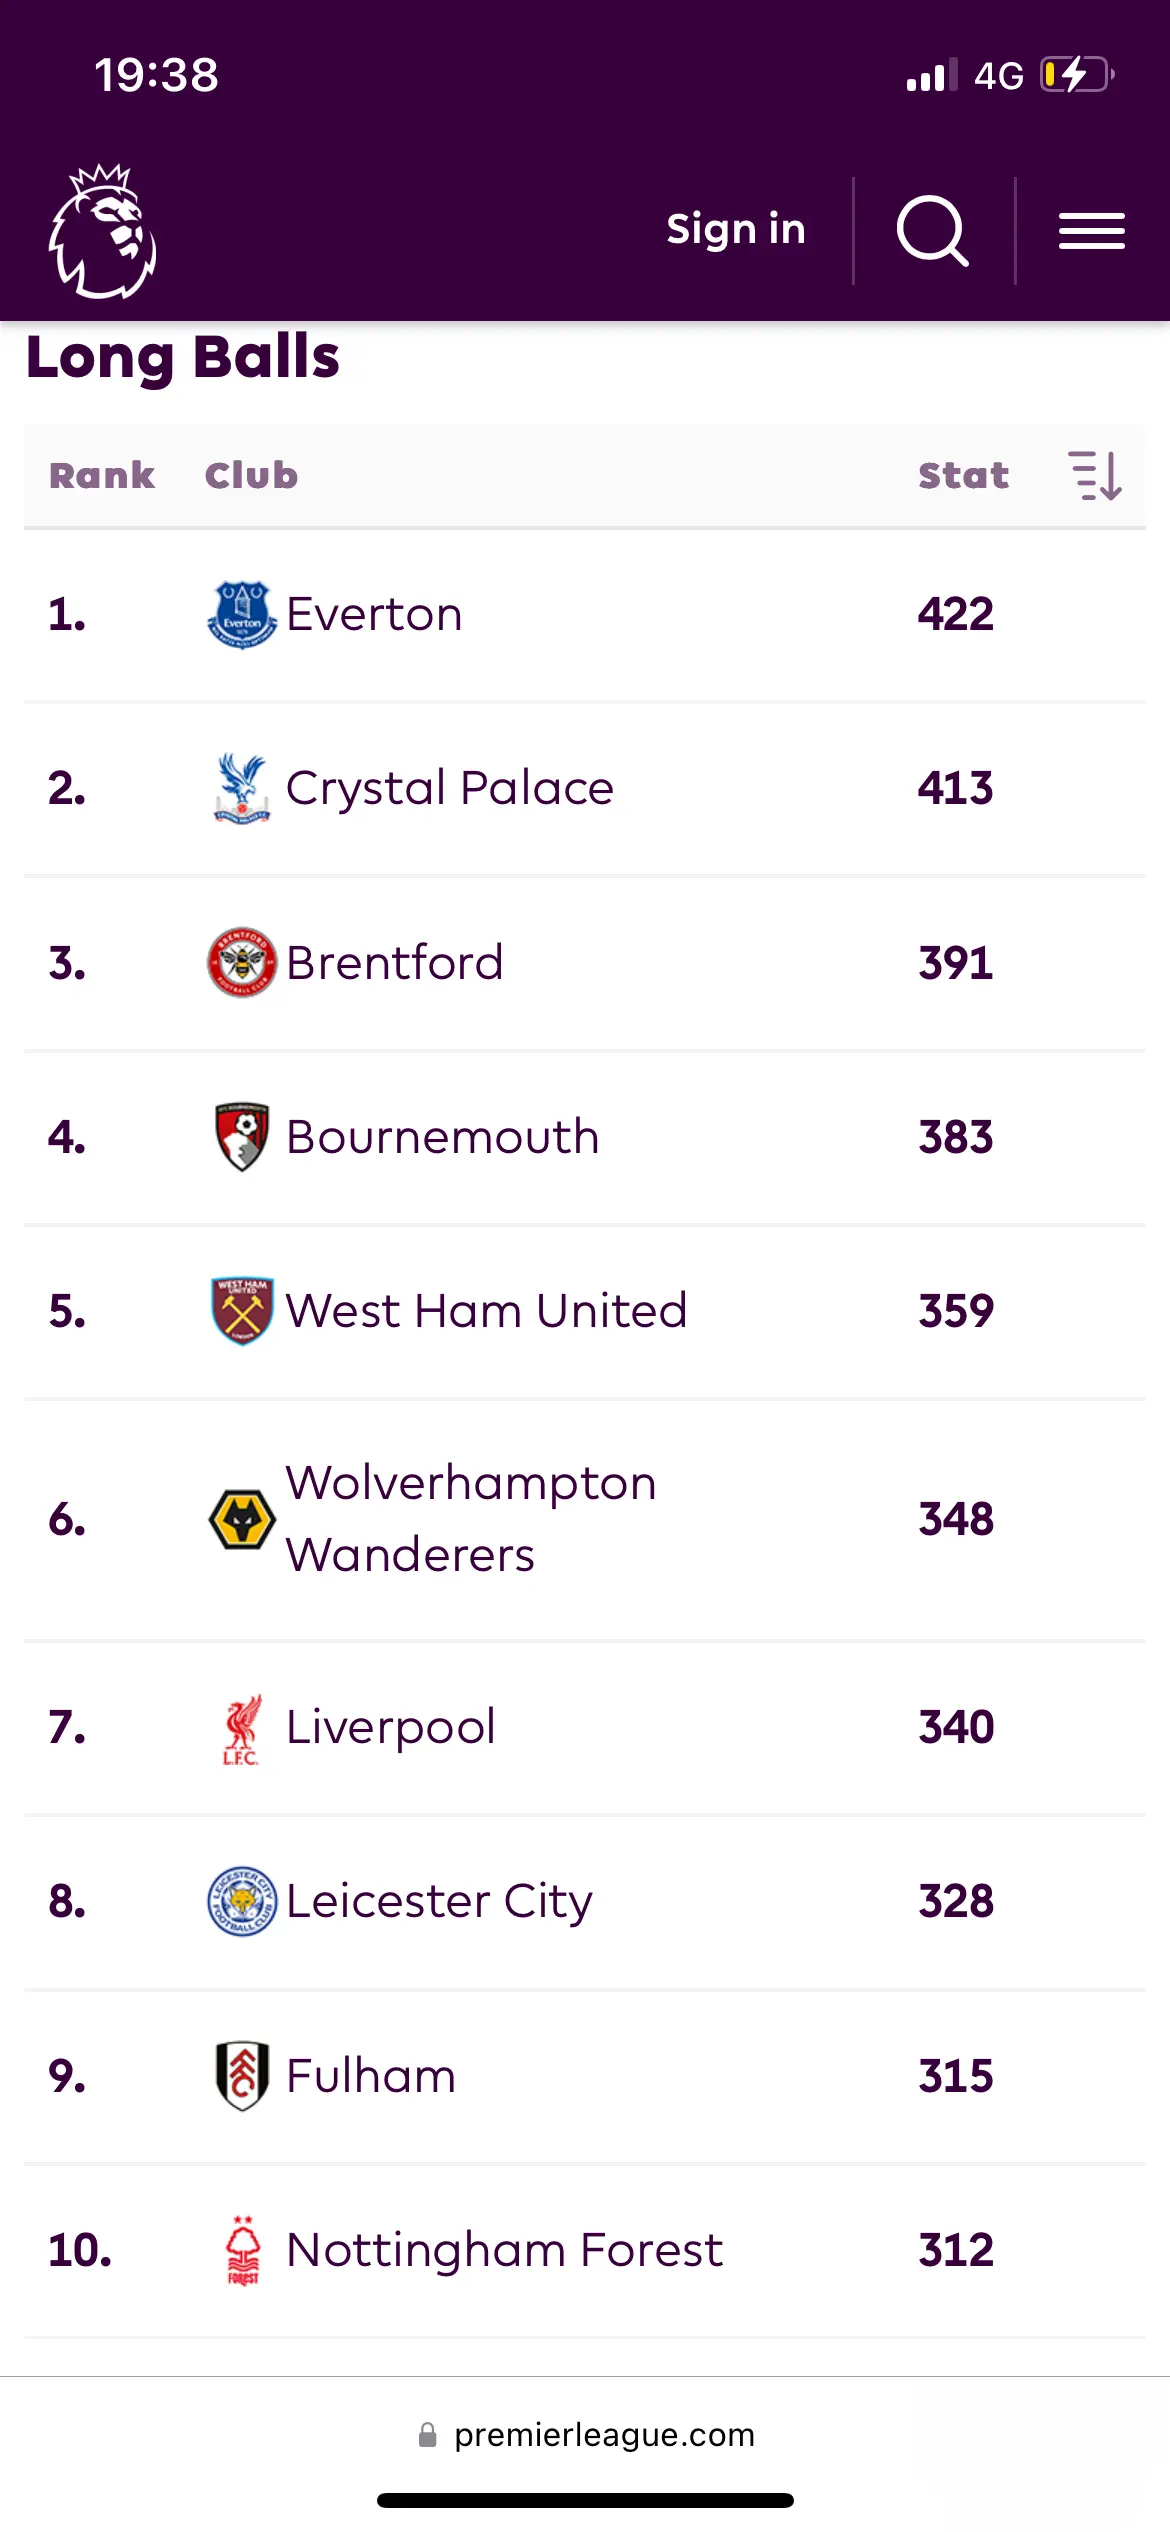This screenshot has width=1170, height=2532.
Task: Click the Bournemouth club crest
Action: 242,1137
